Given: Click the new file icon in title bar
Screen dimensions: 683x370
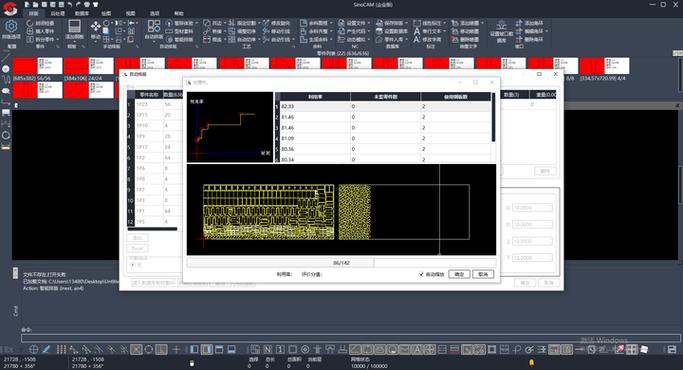Looking at the screenshot, I should [x=27, y=4].
